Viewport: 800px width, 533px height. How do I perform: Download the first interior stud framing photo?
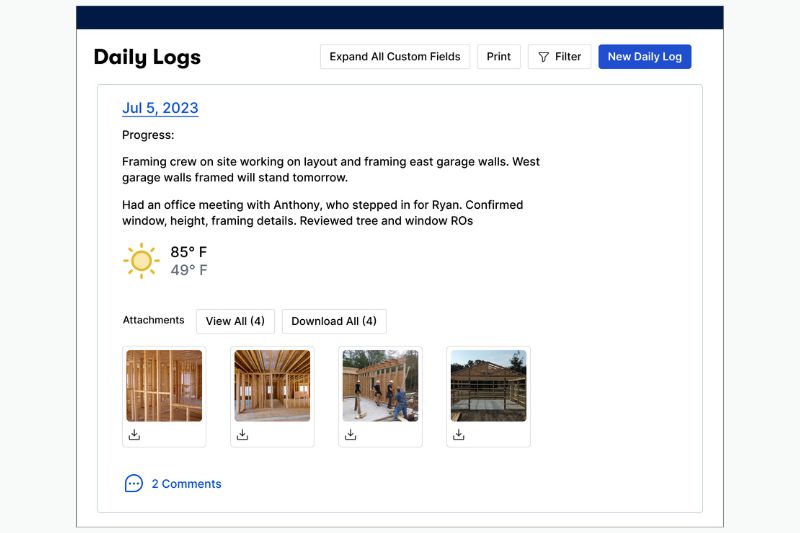134,435
